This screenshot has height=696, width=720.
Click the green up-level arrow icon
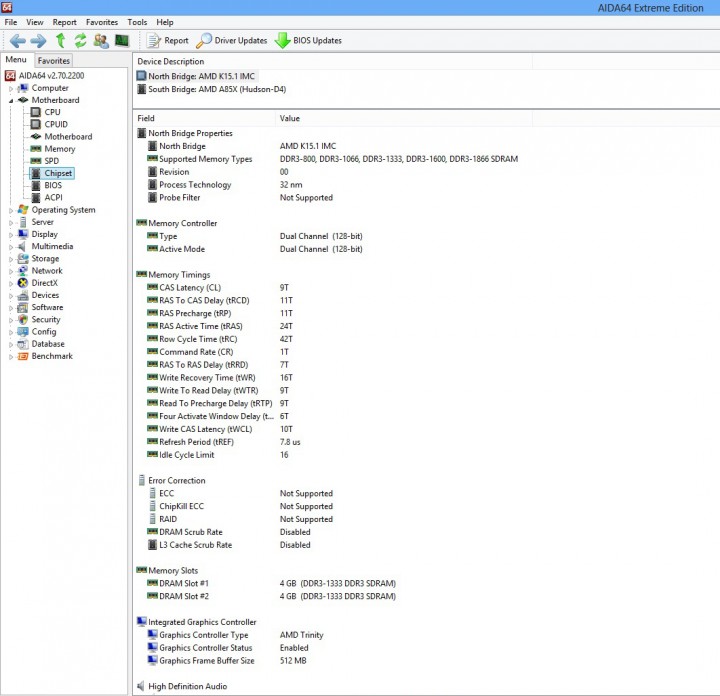tap(60, 40)
